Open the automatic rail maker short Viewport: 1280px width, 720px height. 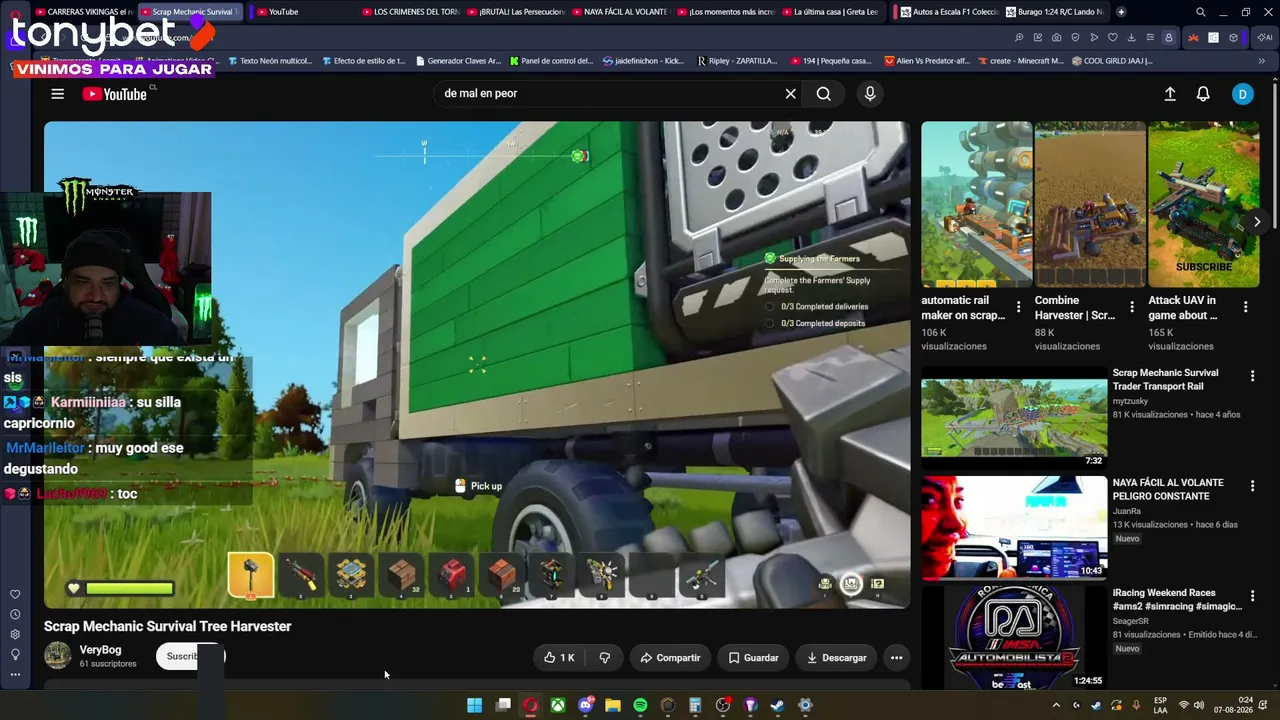[x=977, y=204]
